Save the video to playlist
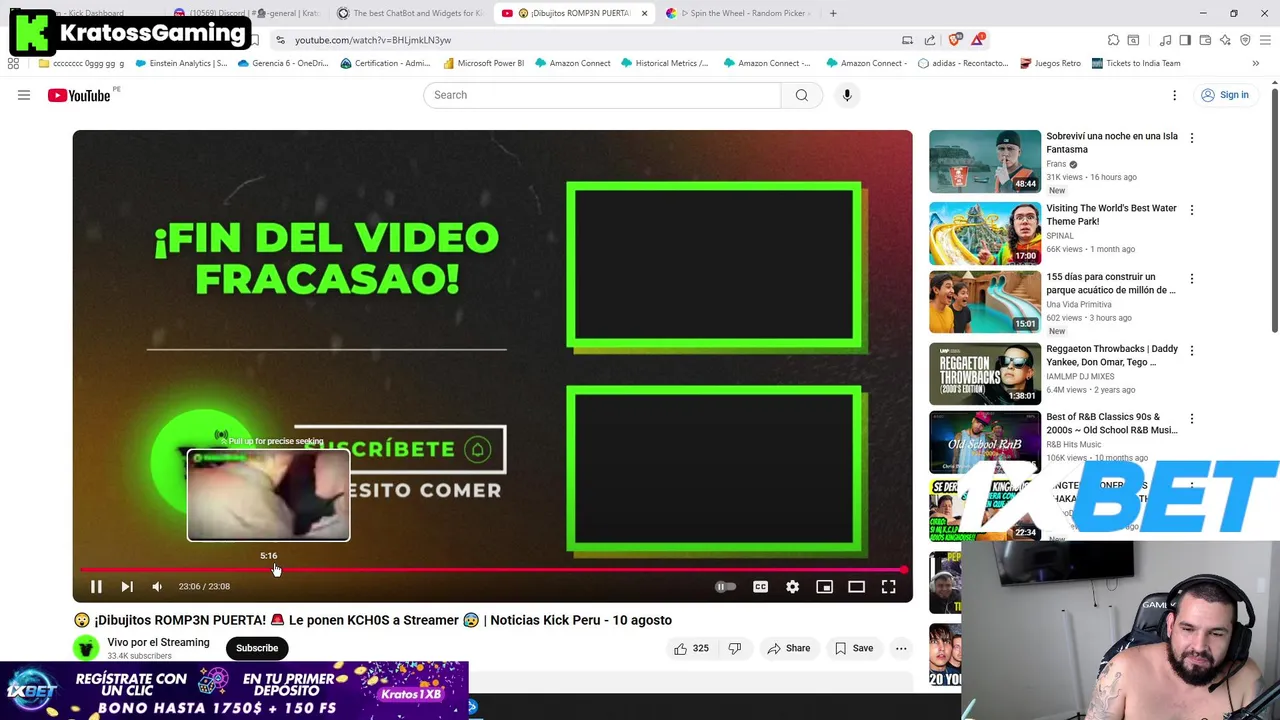This screenshot has height=720, width=1280. click(854, 648)
